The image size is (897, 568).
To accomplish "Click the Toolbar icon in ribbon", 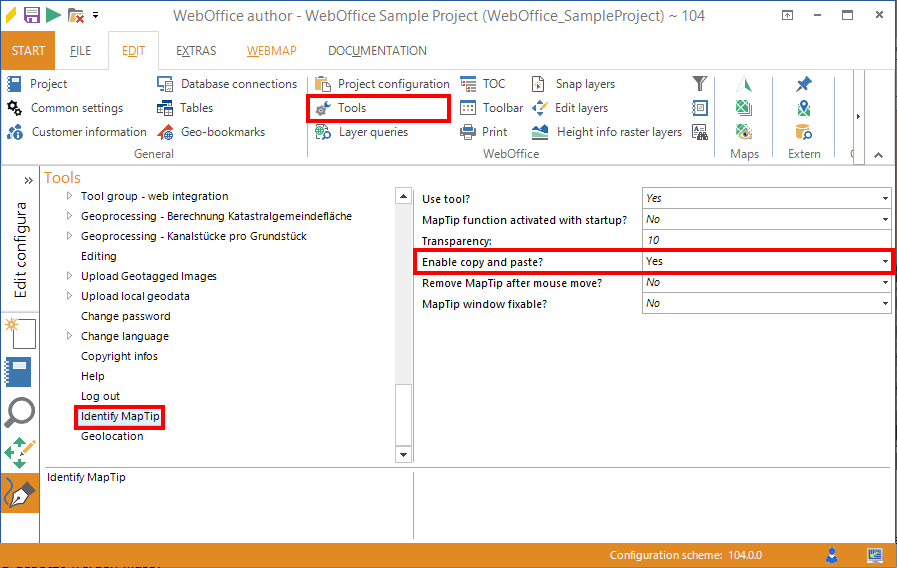I will 468,108.
